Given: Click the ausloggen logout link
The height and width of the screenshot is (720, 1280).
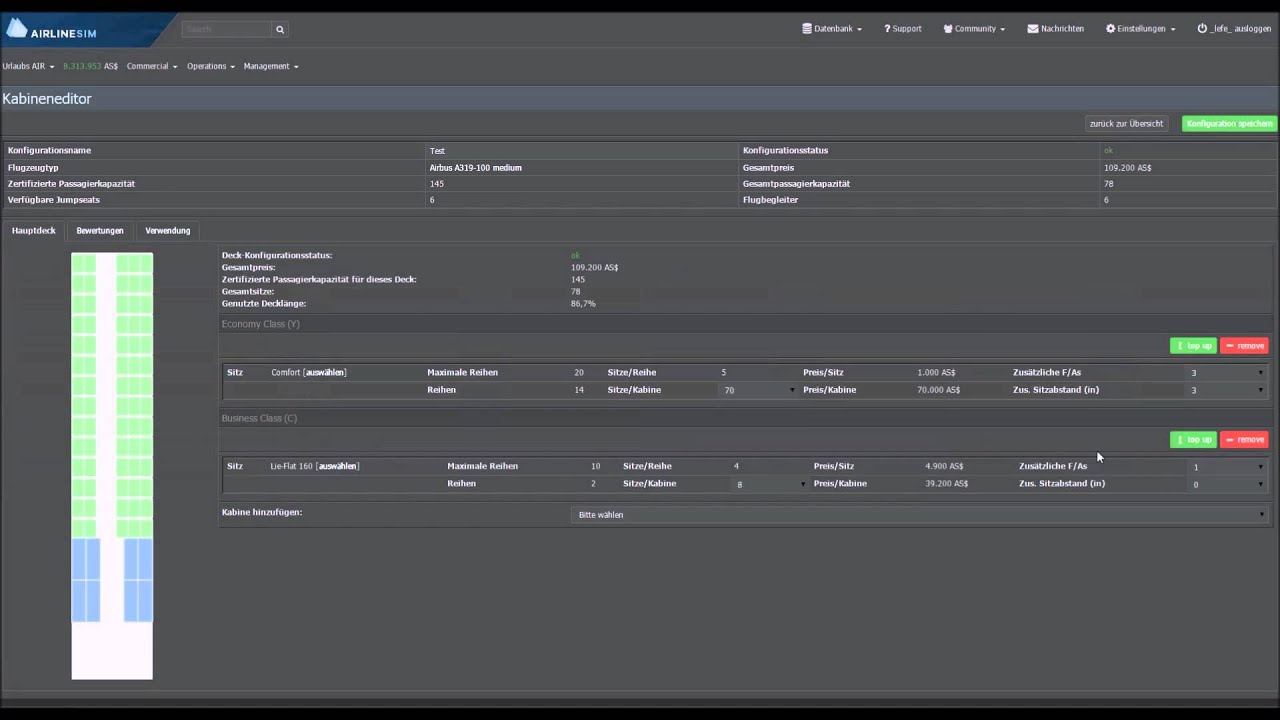Looking at the screenshot, I should click(1234, 29).
